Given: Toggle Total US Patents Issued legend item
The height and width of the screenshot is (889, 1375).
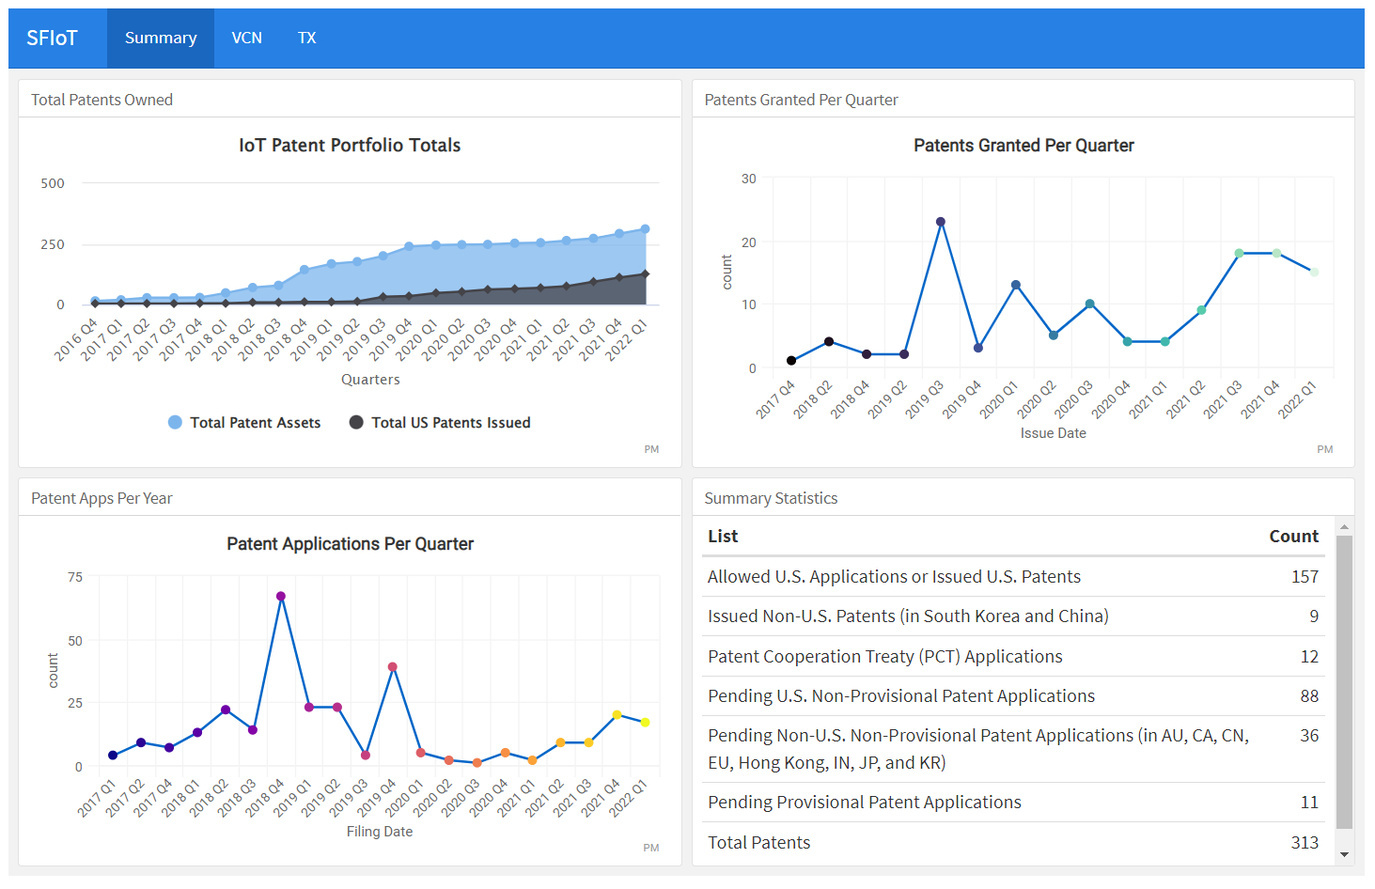Looking at the screenshot, I should click(x=450, y=423).
